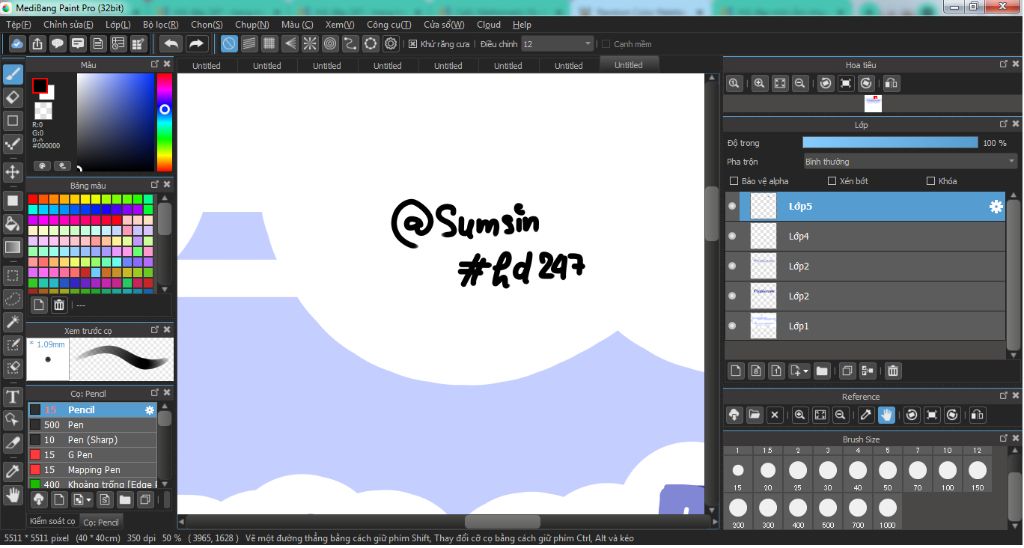1024x548 pixels.
Task: Toggle the Khử răng cưa checkbox
Action: point(413,44)
